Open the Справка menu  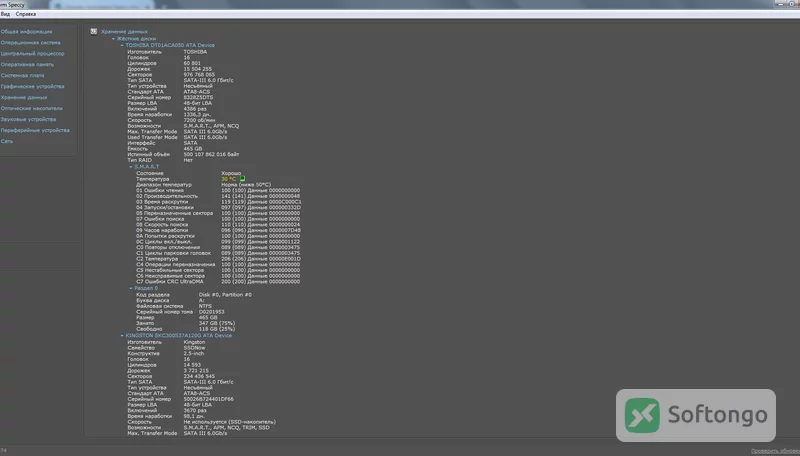pyautogui.click(x=26, y=14)
